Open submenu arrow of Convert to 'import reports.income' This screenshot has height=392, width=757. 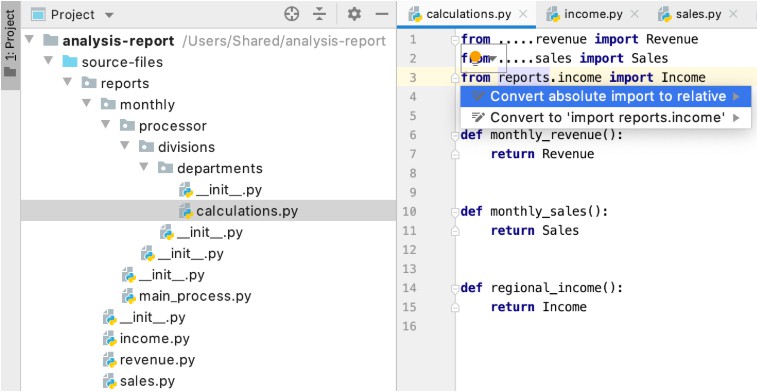click(736, 117)
